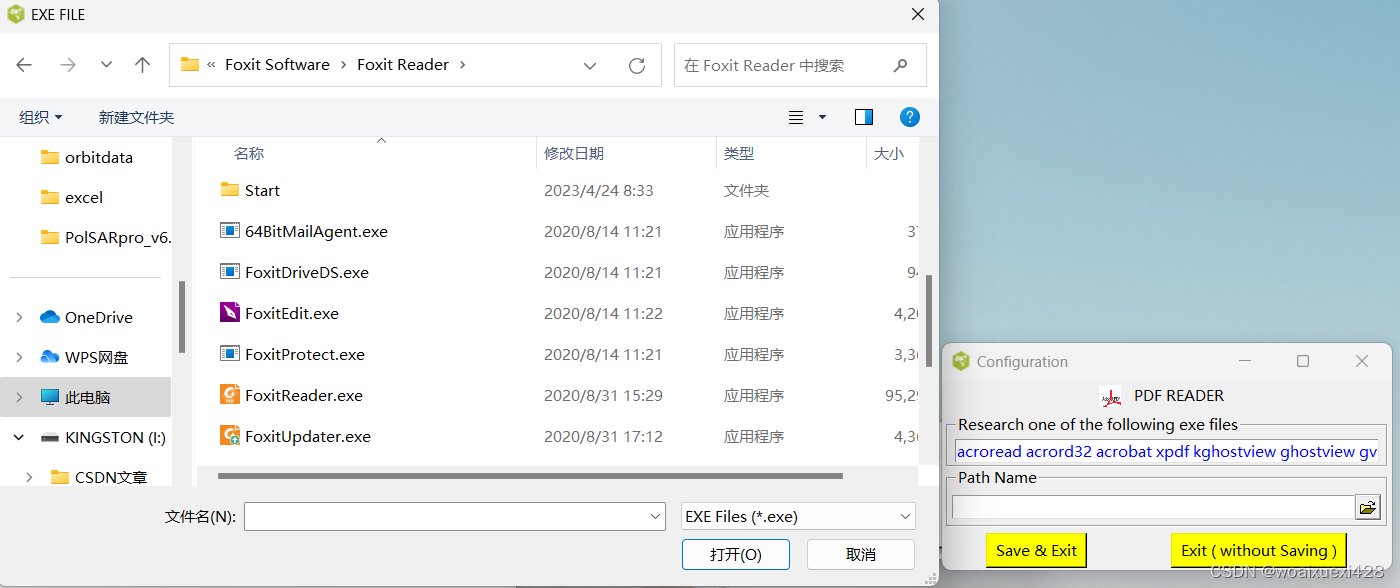Screen dimensions: 1400x588
Task: Toggle the preview pane icon
Action: [864, 117]
